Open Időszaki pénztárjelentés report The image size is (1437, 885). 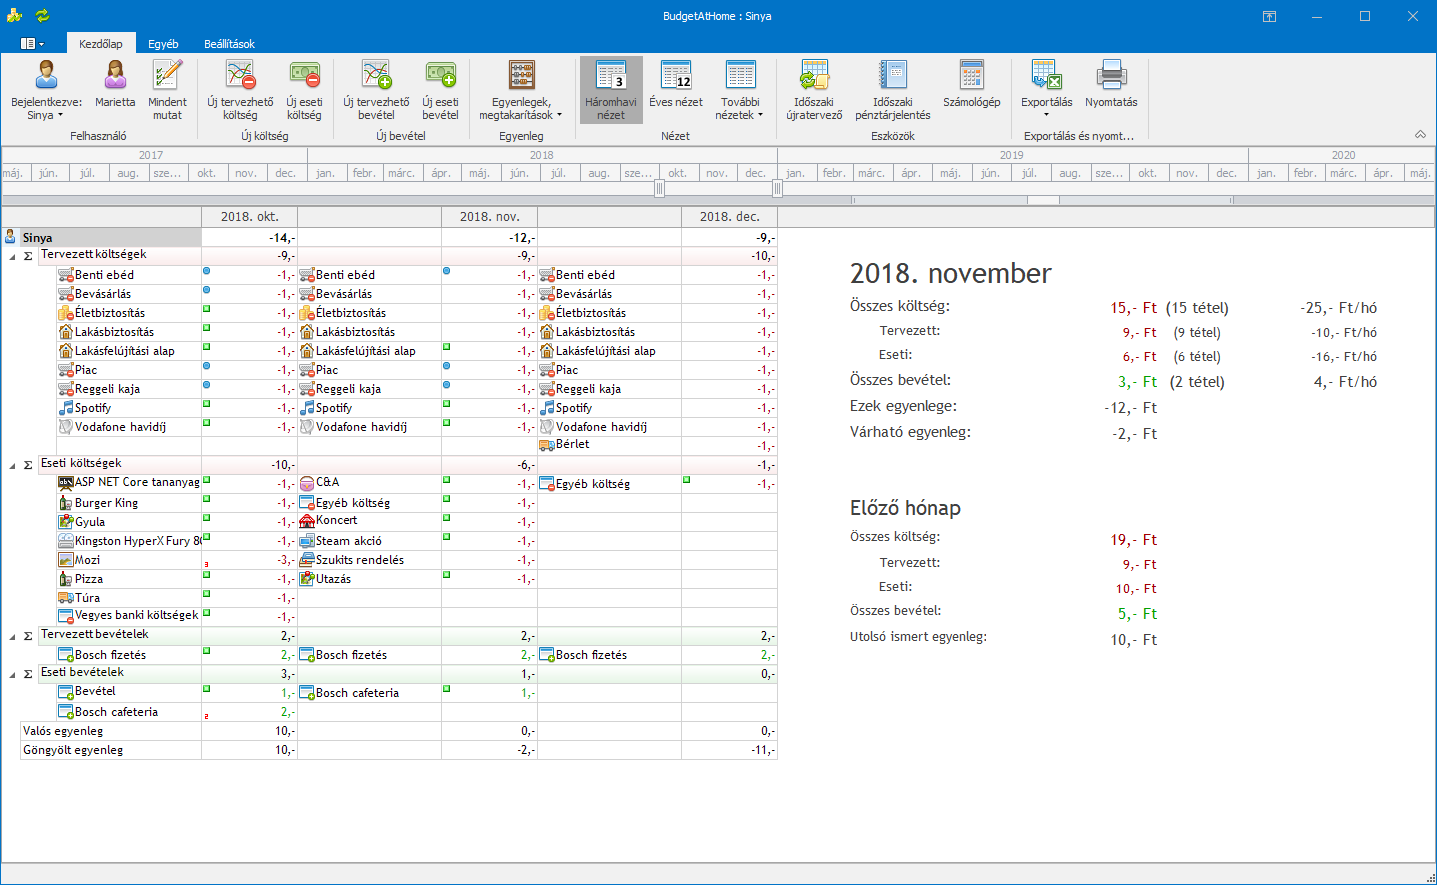pos(892,77)
